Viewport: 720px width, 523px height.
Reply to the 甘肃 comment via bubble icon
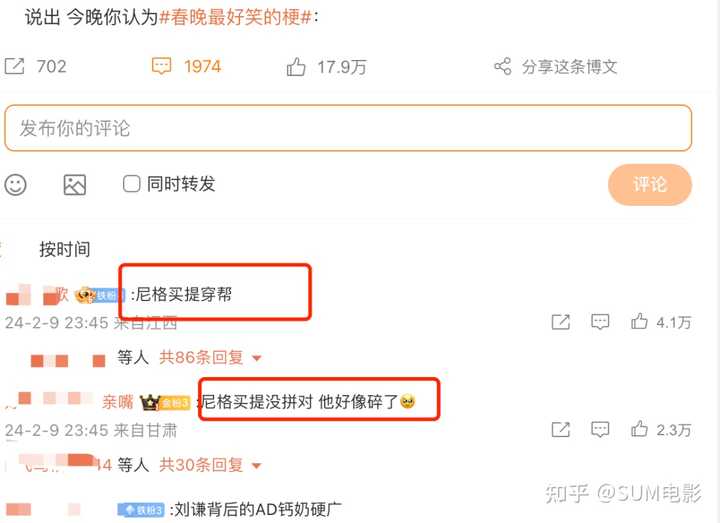pos(600,429)
